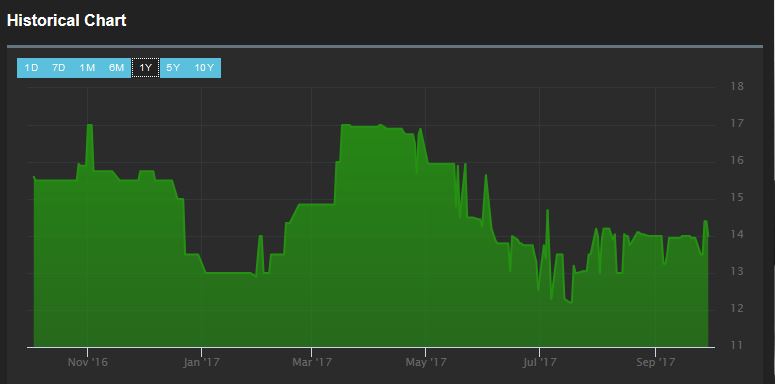Click the Sep '17 axis label

(x=655, y=362)
